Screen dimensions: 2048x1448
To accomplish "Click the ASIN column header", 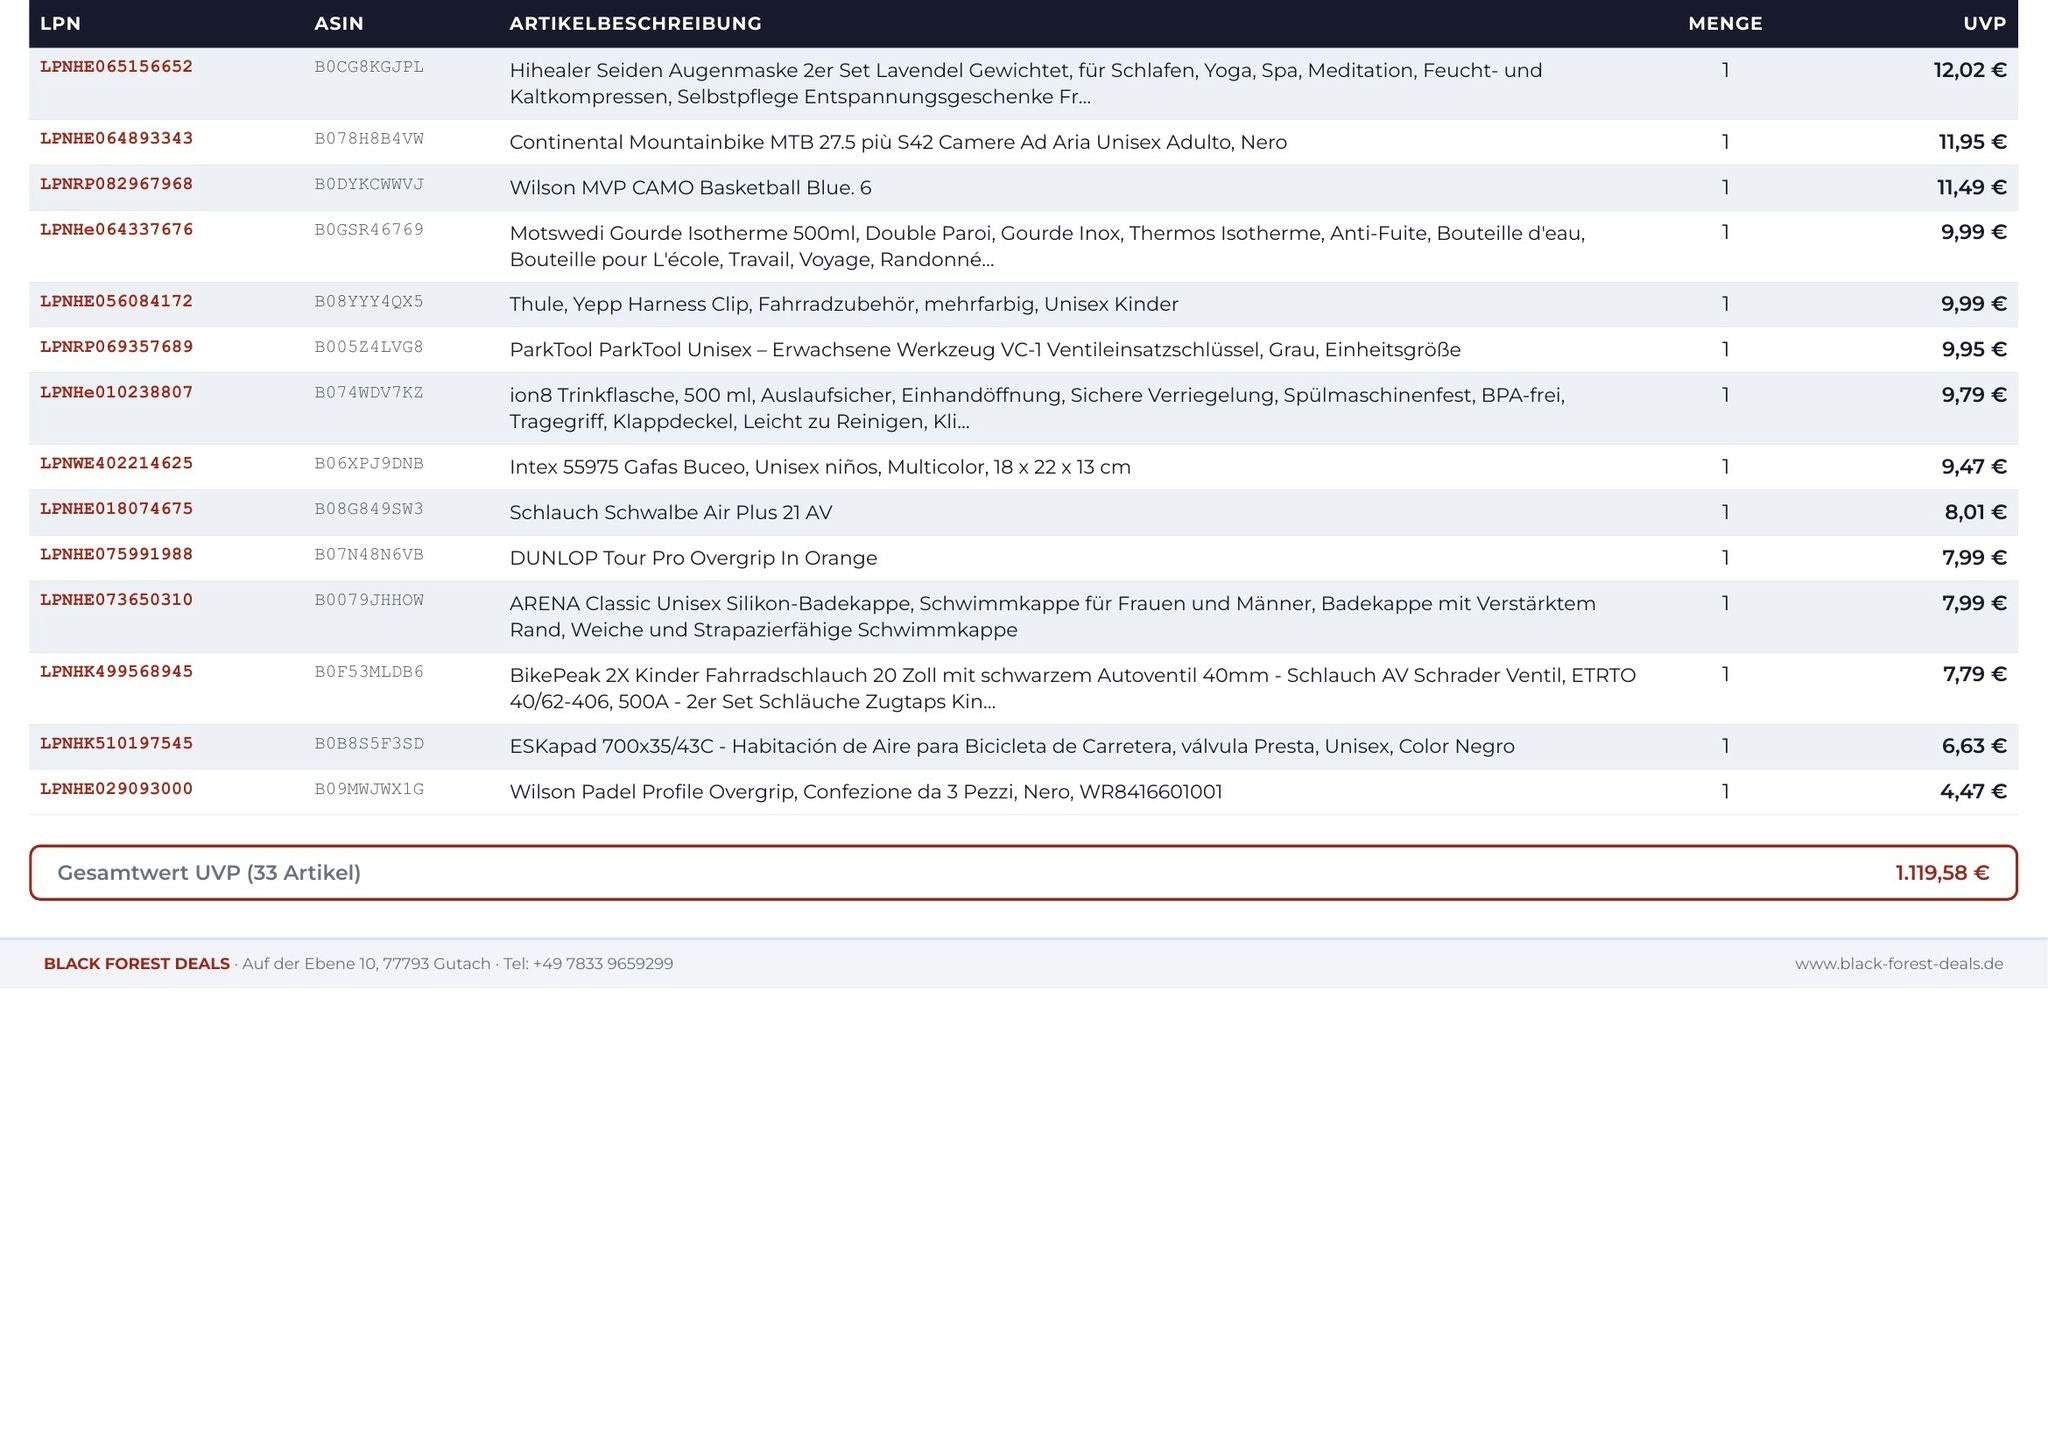I will (x=339, y=23).
